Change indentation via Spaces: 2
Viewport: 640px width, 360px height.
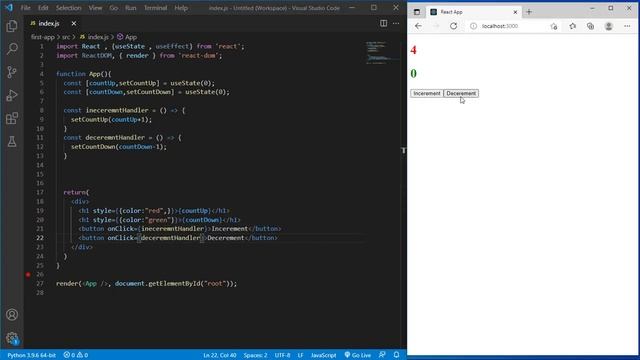tap(256, 355)
